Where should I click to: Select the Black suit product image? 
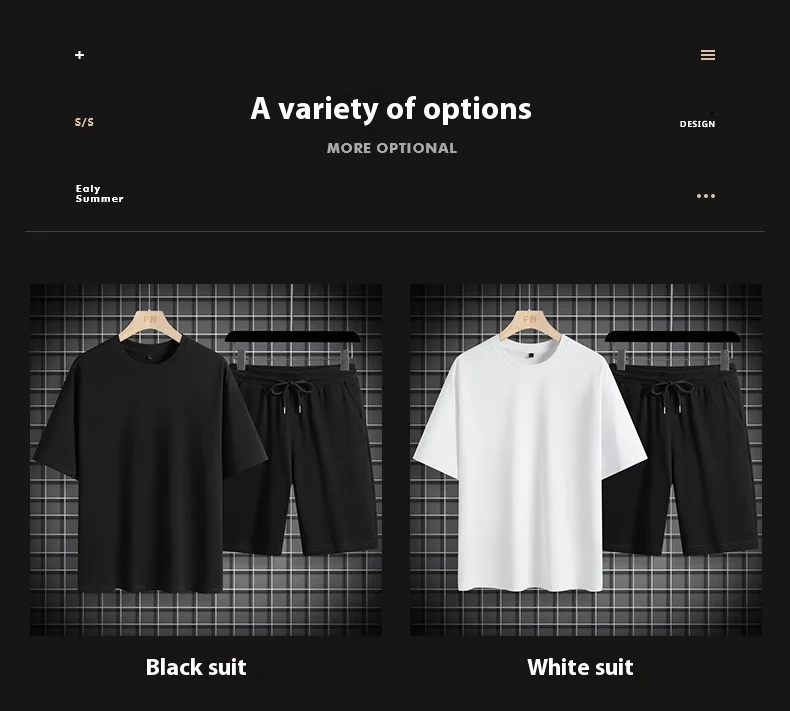(x=206, y=460)
